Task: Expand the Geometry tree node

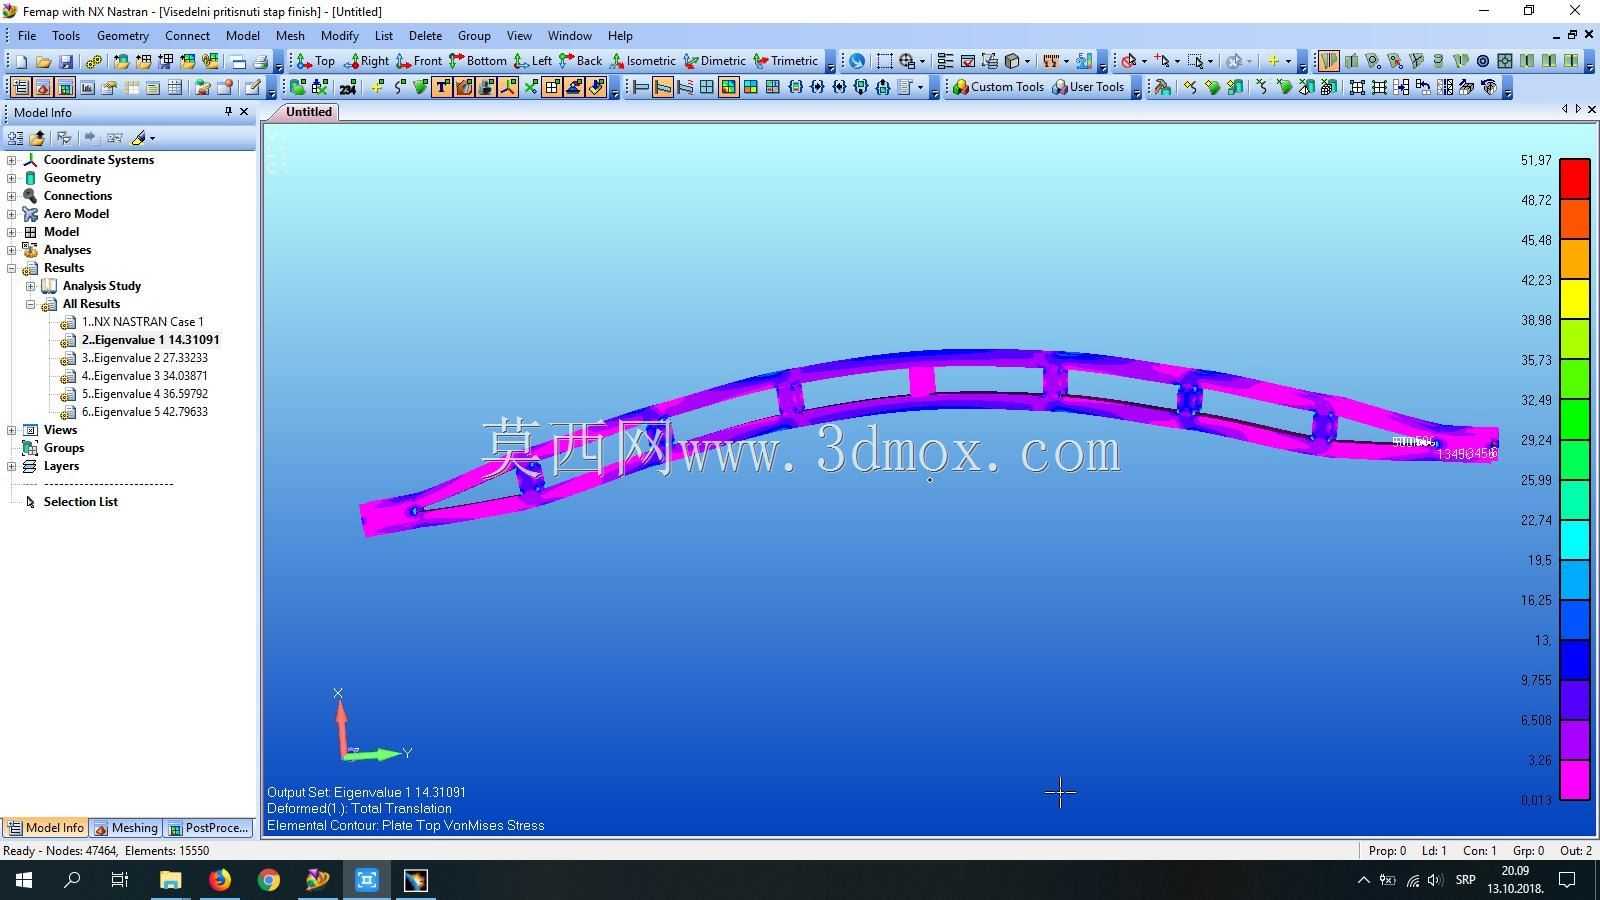Action: coord(11,178)
